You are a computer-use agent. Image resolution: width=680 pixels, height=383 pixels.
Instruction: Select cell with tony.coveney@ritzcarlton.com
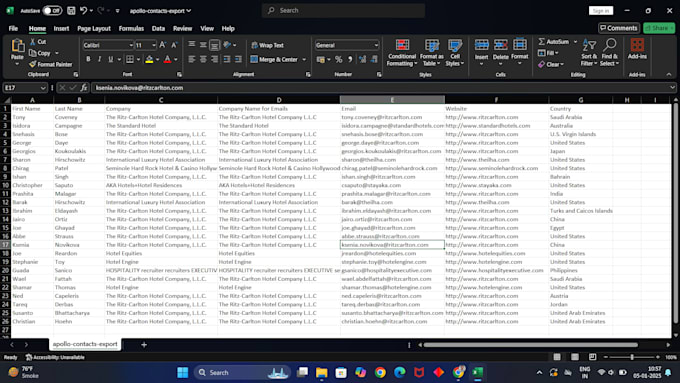pos(392,117)
